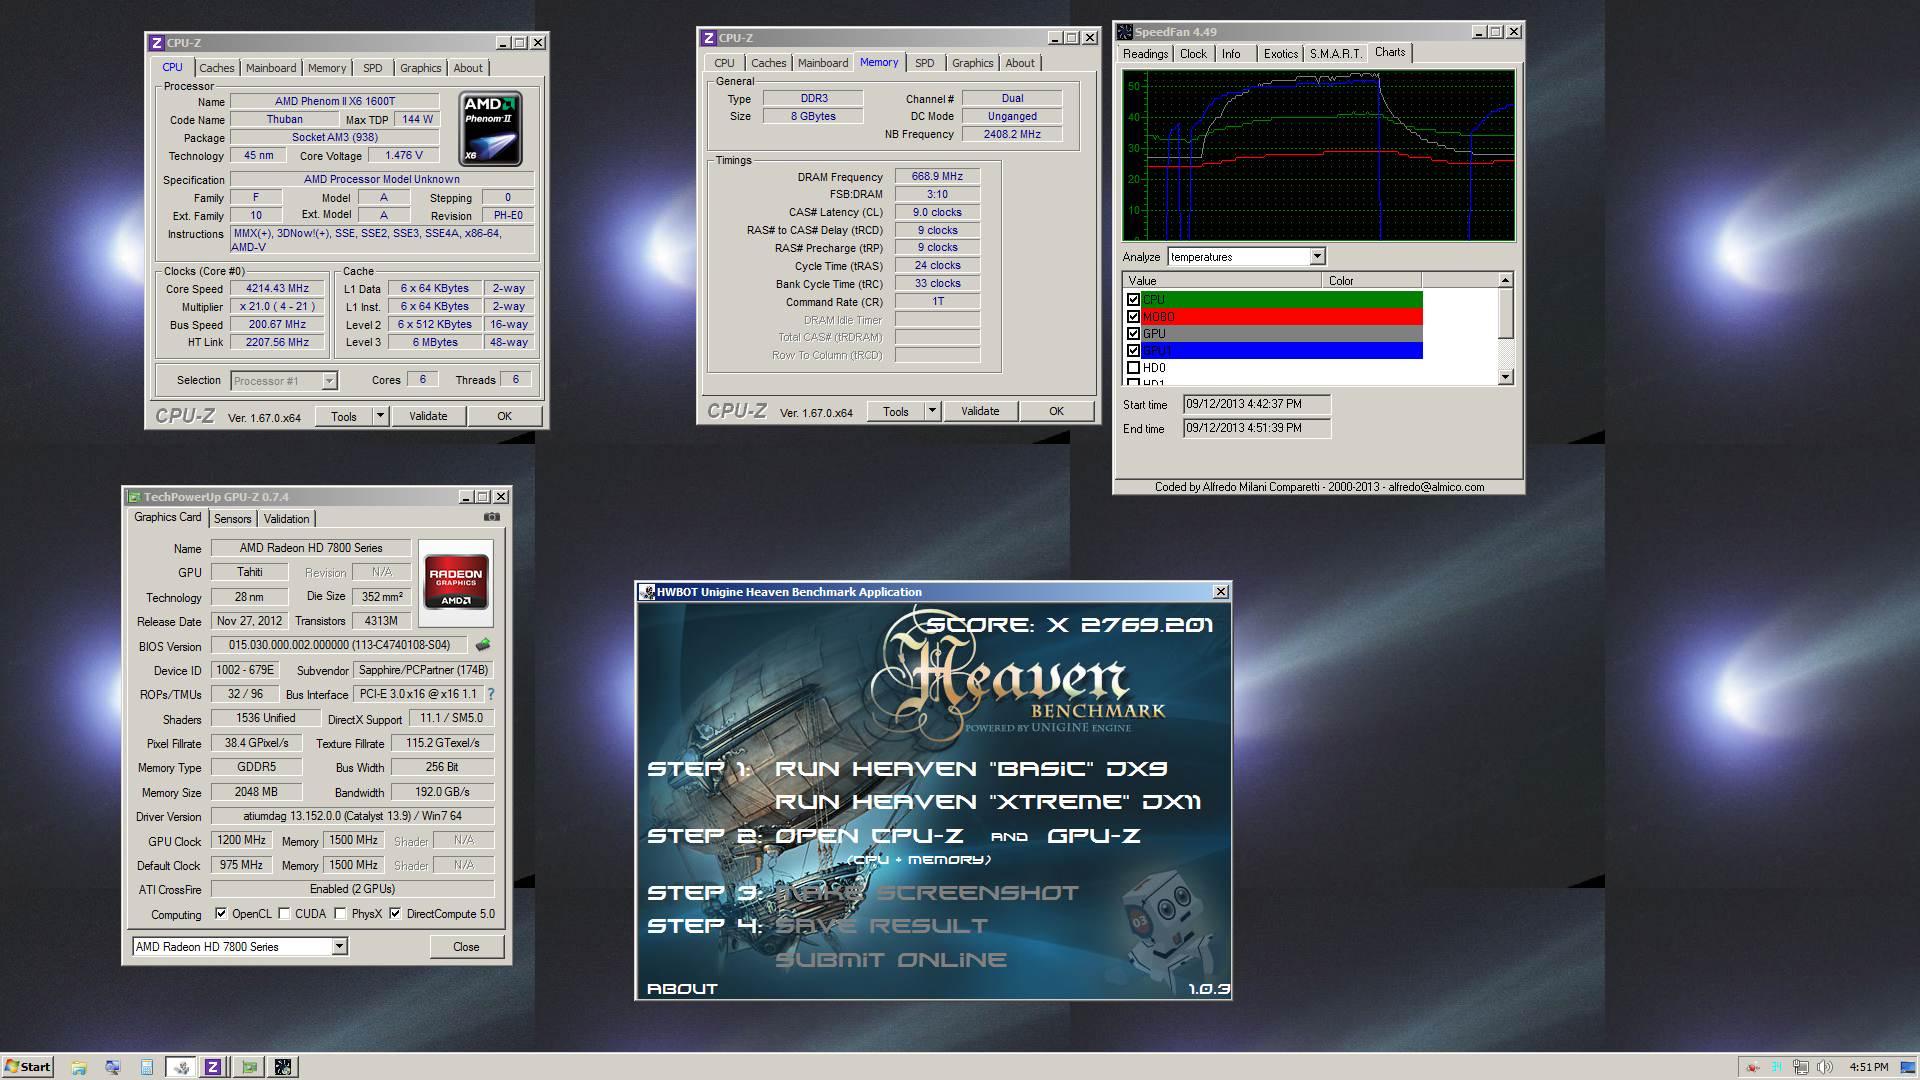Click the cyan tray icon in system tray
Viewport: 1920px width, 1080px height.
tap(1776, 1067)
